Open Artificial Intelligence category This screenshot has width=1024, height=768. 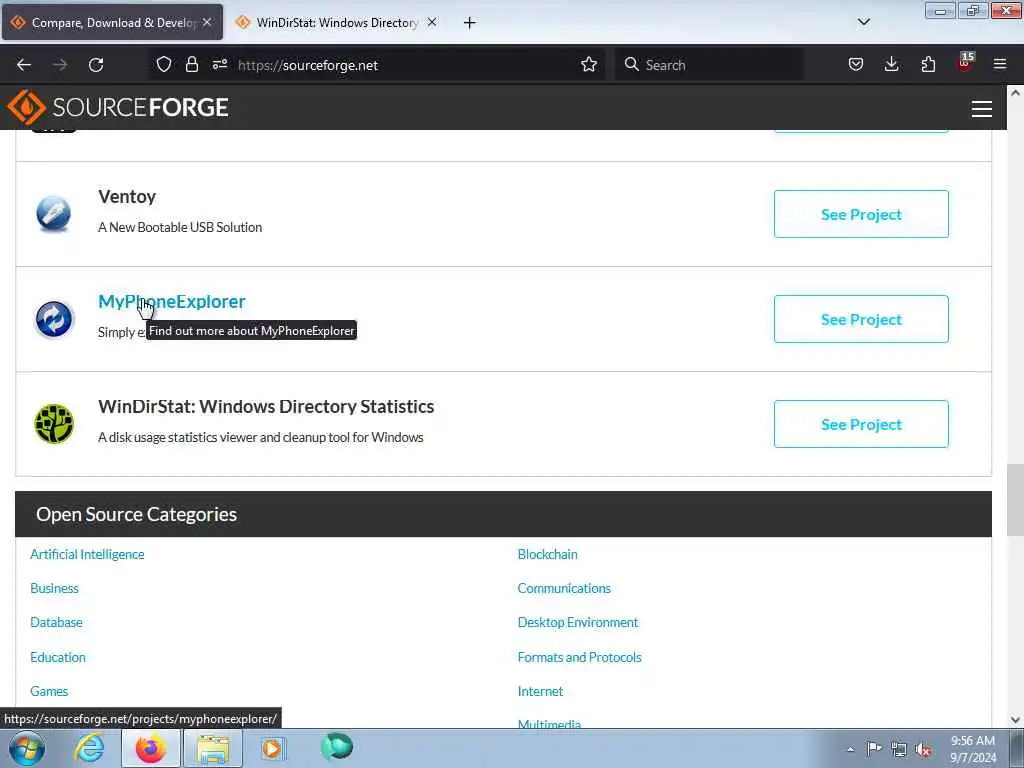(x=87, y=554)
